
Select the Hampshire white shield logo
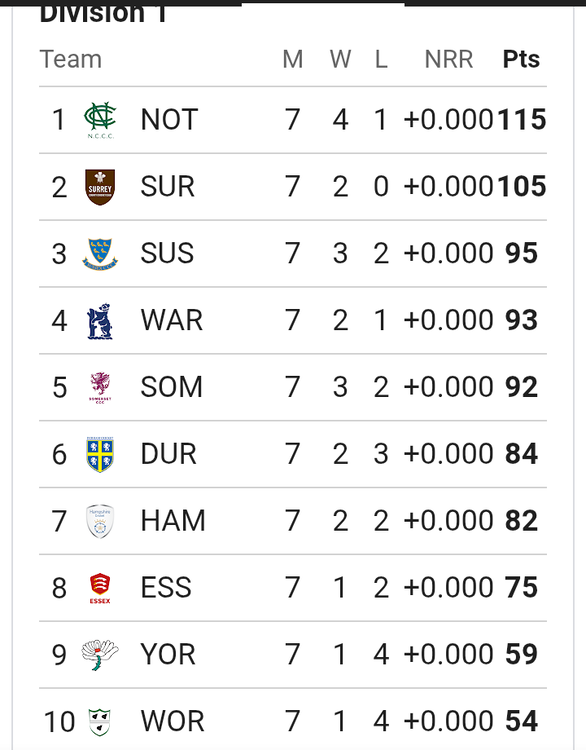pyautogui.click(x=100, y=521)
